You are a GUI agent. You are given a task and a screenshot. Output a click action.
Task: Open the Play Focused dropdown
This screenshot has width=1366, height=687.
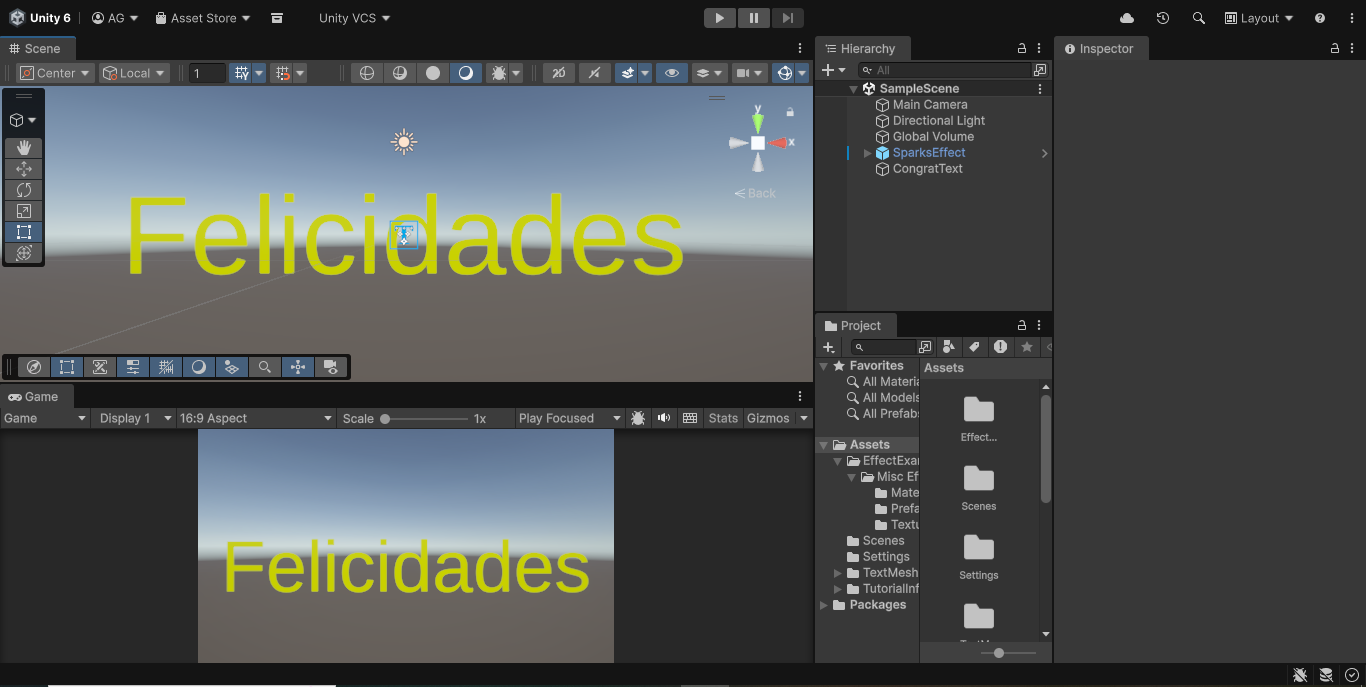click(570, 418)
